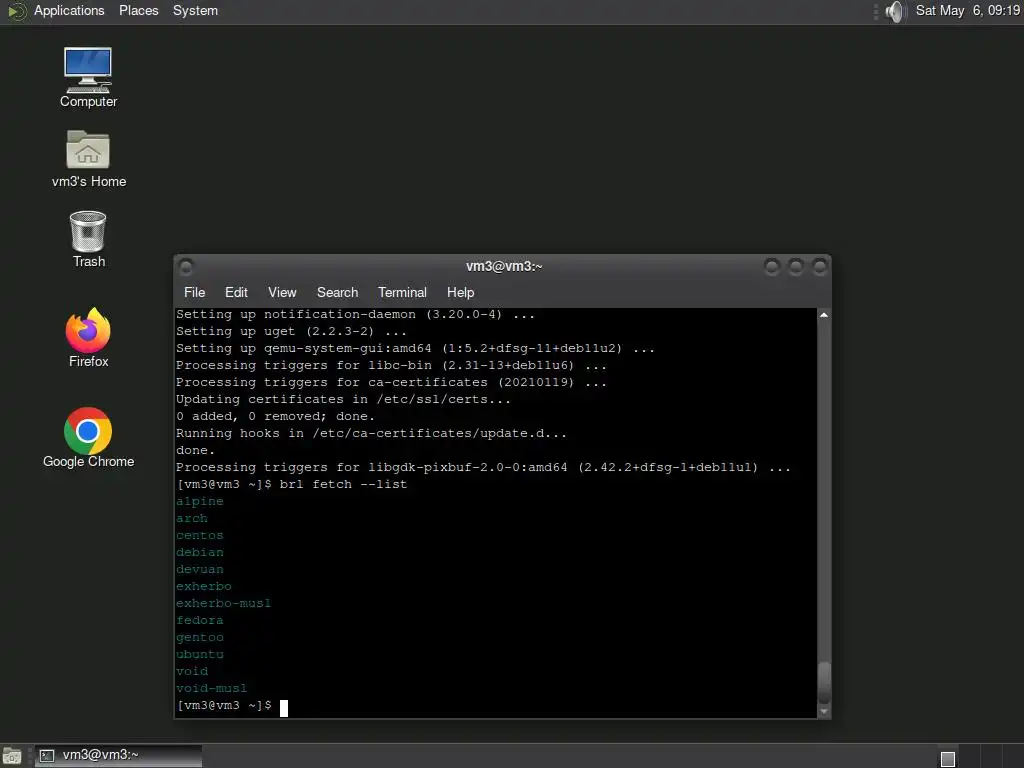Click the 'debian' line in terminal output
The image size is (1024, 768).
200,552
